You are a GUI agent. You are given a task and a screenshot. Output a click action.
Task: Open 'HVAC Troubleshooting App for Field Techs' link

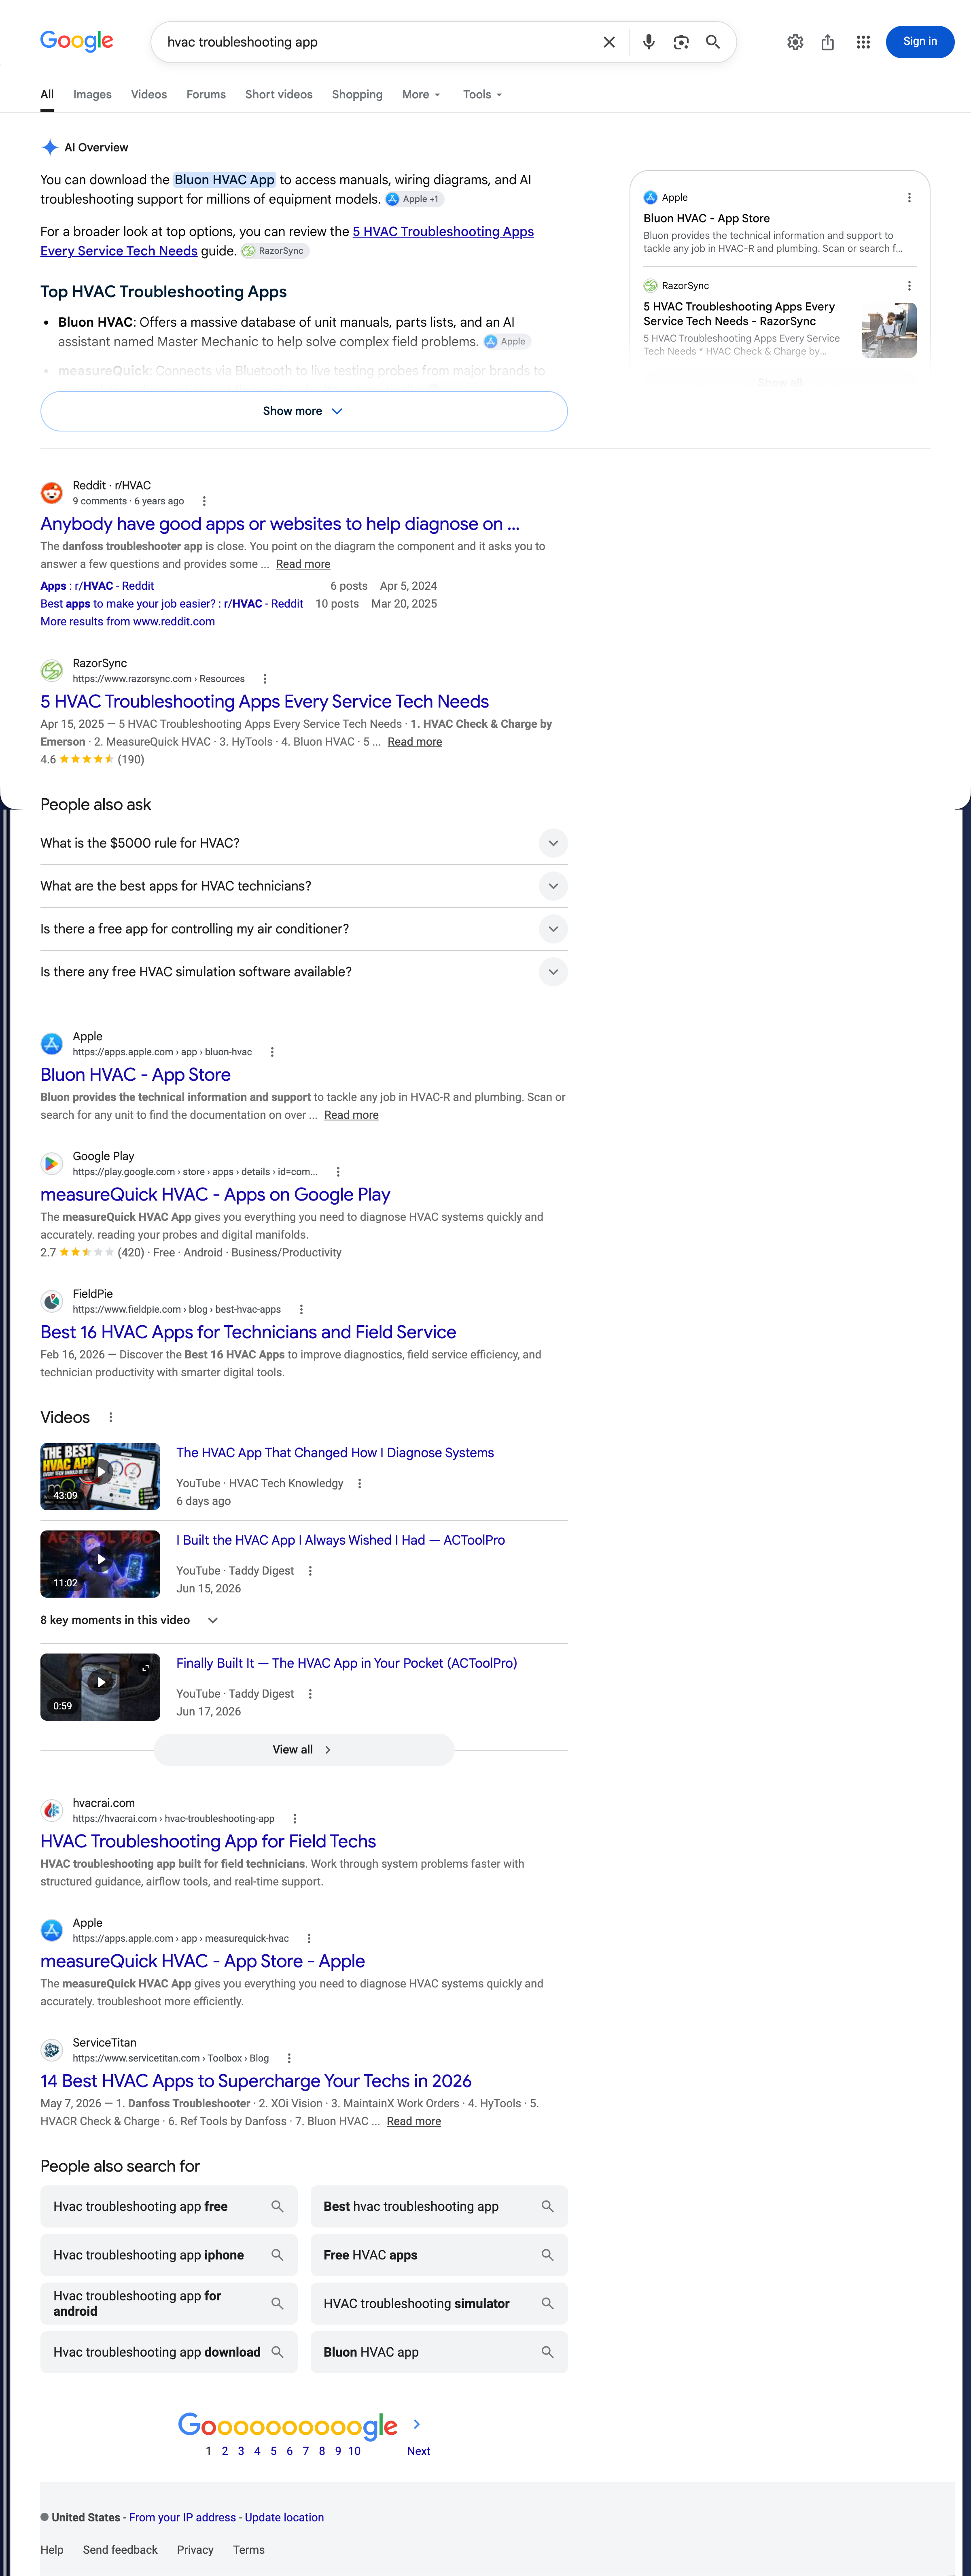(x=208, y=1841)
